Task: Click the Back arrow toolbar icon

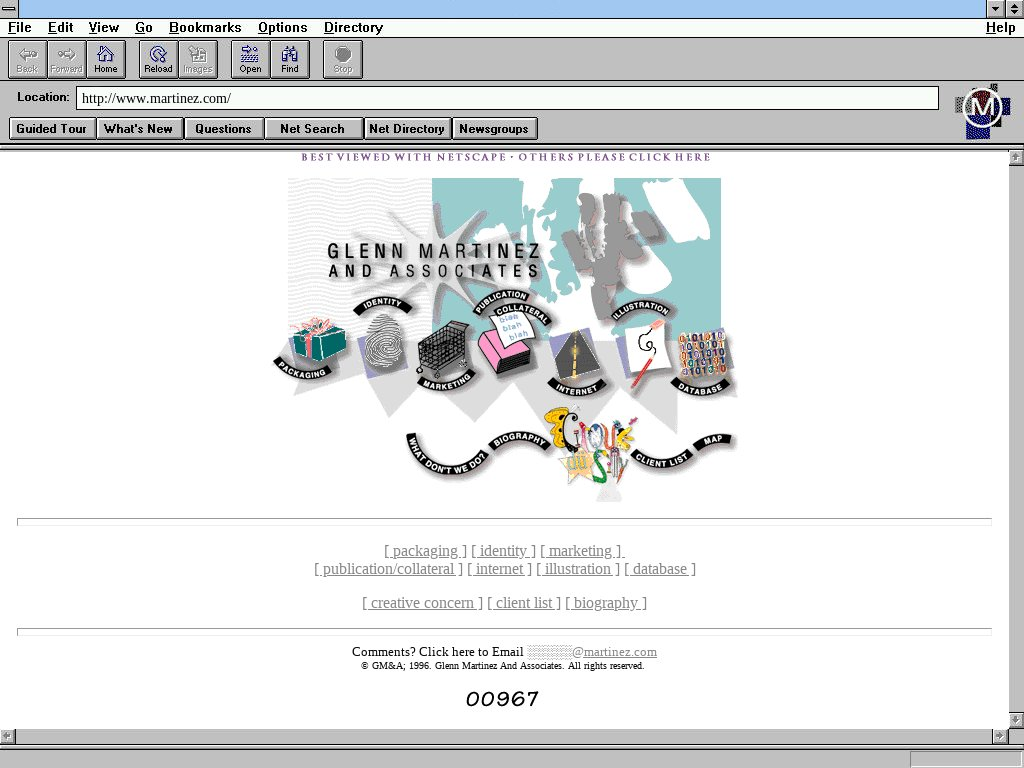Action: (x=27, y=59)
